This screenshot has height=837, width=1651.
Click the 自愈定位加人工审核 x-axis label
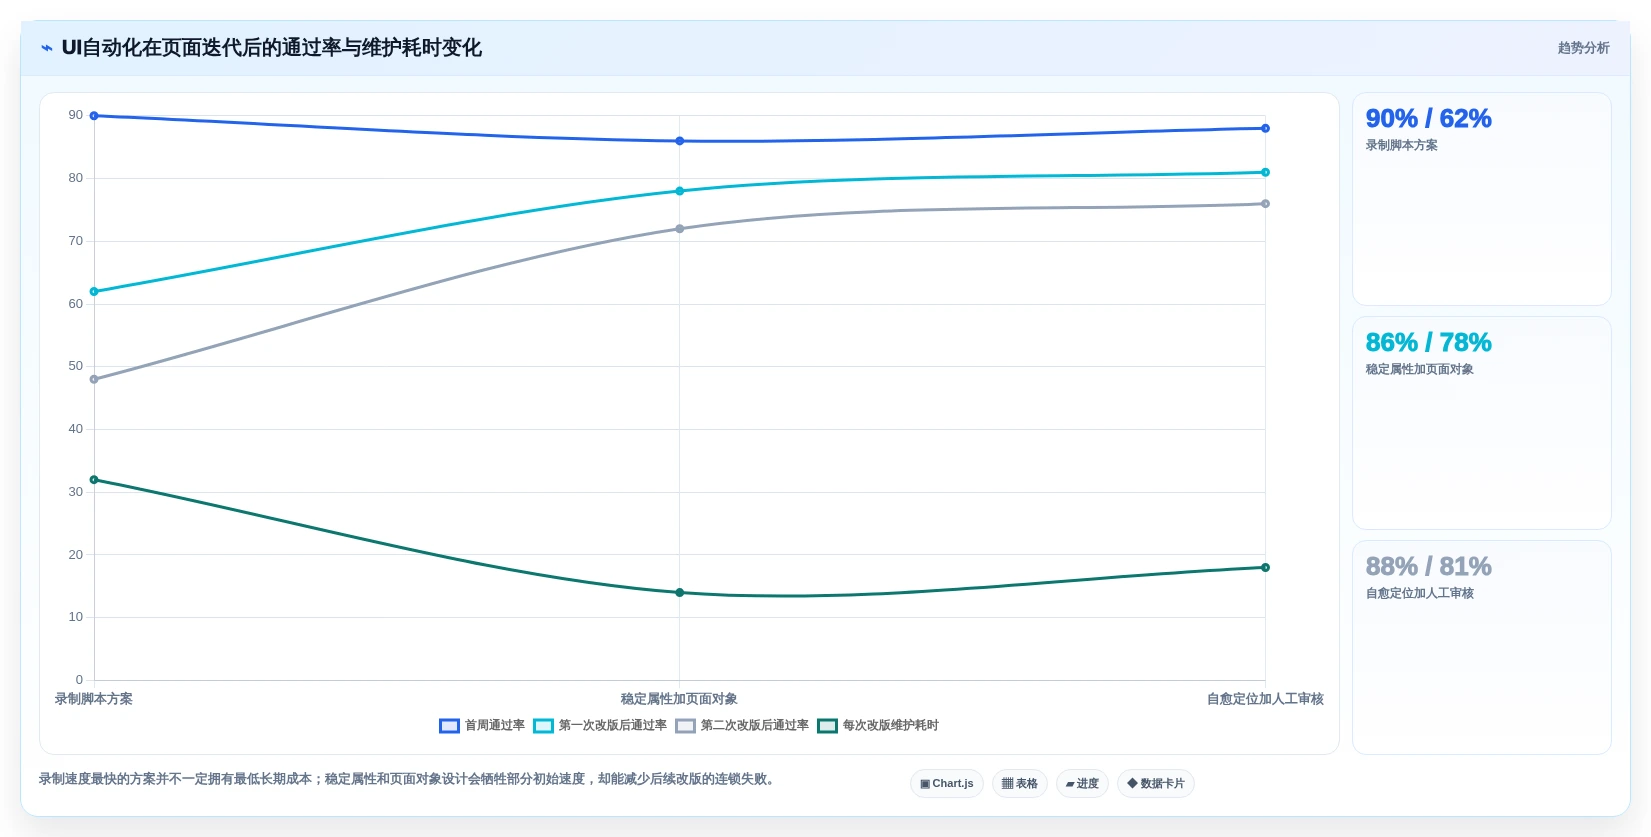1265,699
